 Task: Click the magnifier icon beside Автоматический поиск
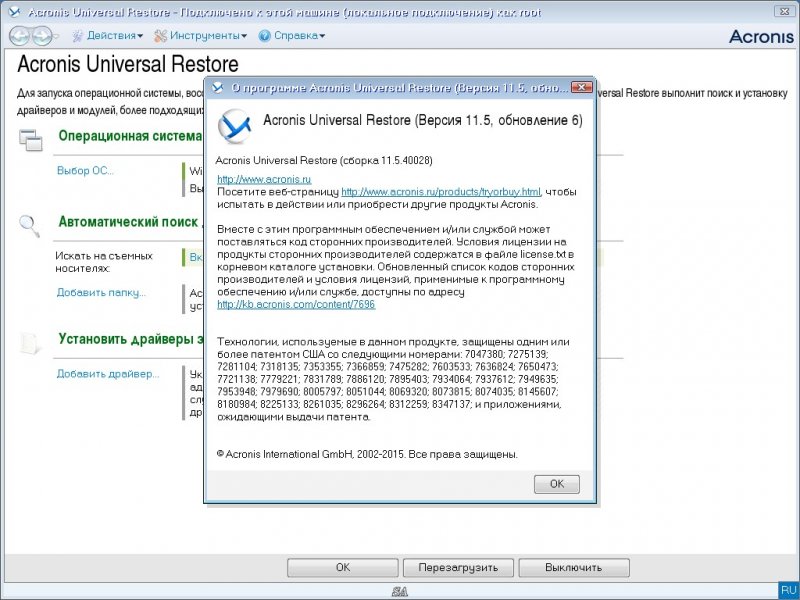[x=29, y=226]
